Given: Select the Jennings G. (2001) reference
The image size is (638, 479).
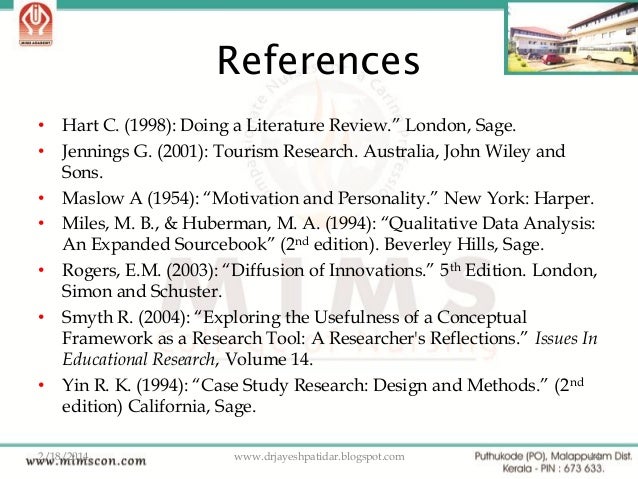Looking at the screenshot, I should click(x=313, y=162).
